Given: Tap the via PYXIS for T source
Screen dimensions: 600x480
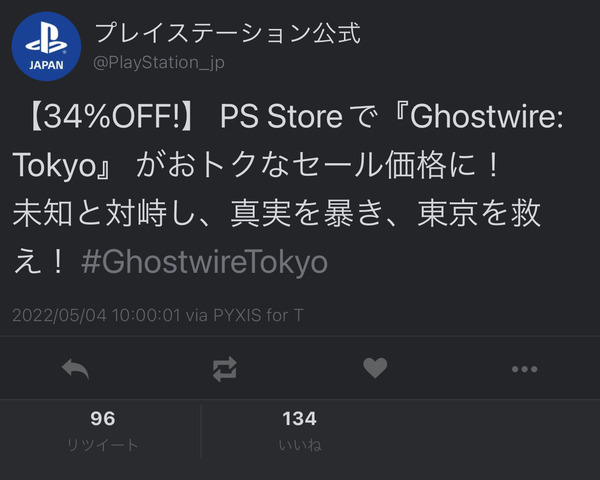Looking at the screenshot, I should coord(245,315).
